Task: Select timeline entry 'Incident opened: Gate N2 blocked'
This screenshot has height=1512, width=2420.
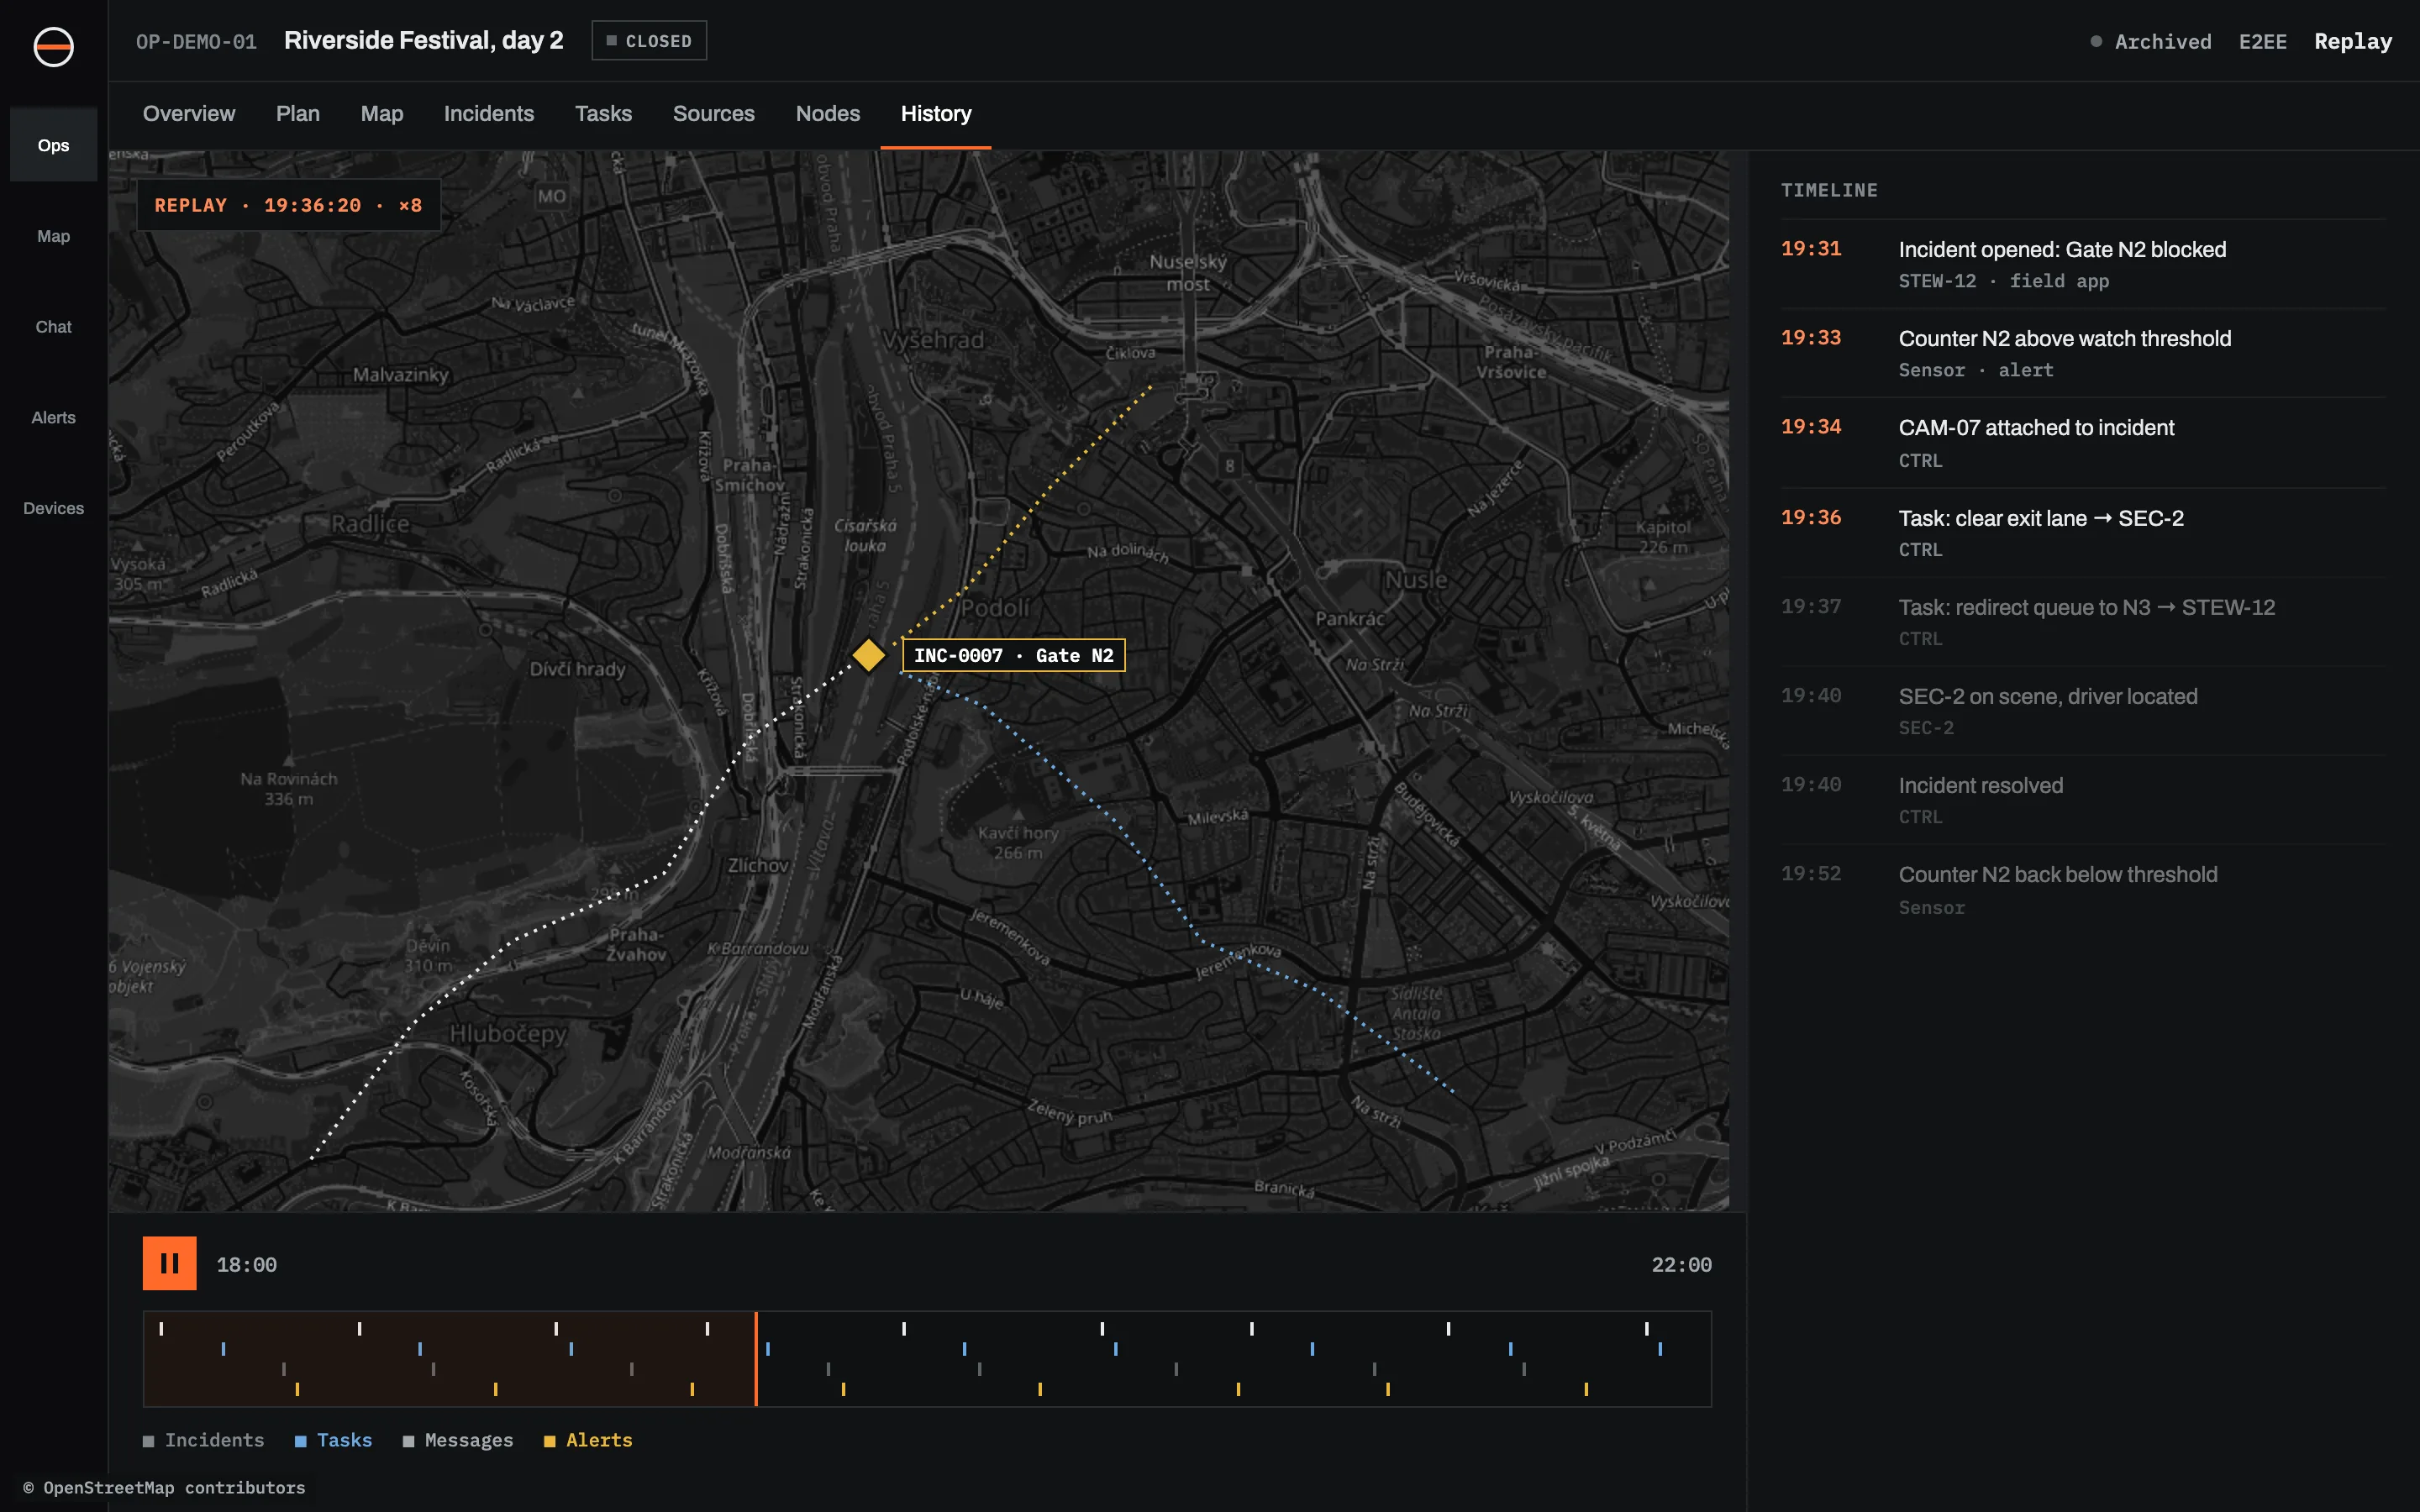Action: pyautogui.click(x=2083, y=264)
